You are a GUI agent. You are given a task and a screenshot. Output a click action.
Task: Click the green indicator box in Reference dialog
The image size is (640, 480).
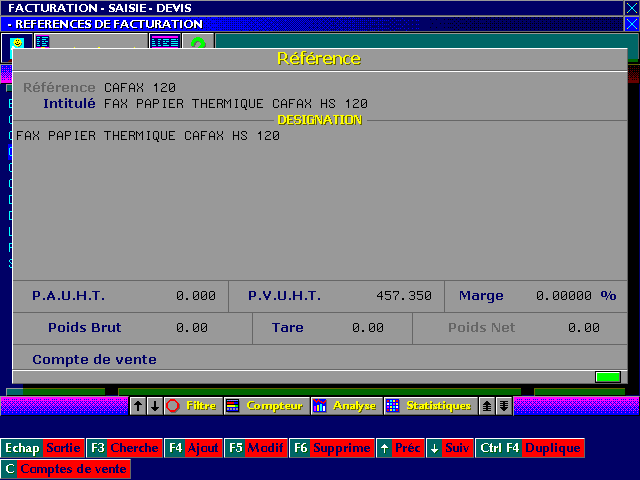pos(608,377)
